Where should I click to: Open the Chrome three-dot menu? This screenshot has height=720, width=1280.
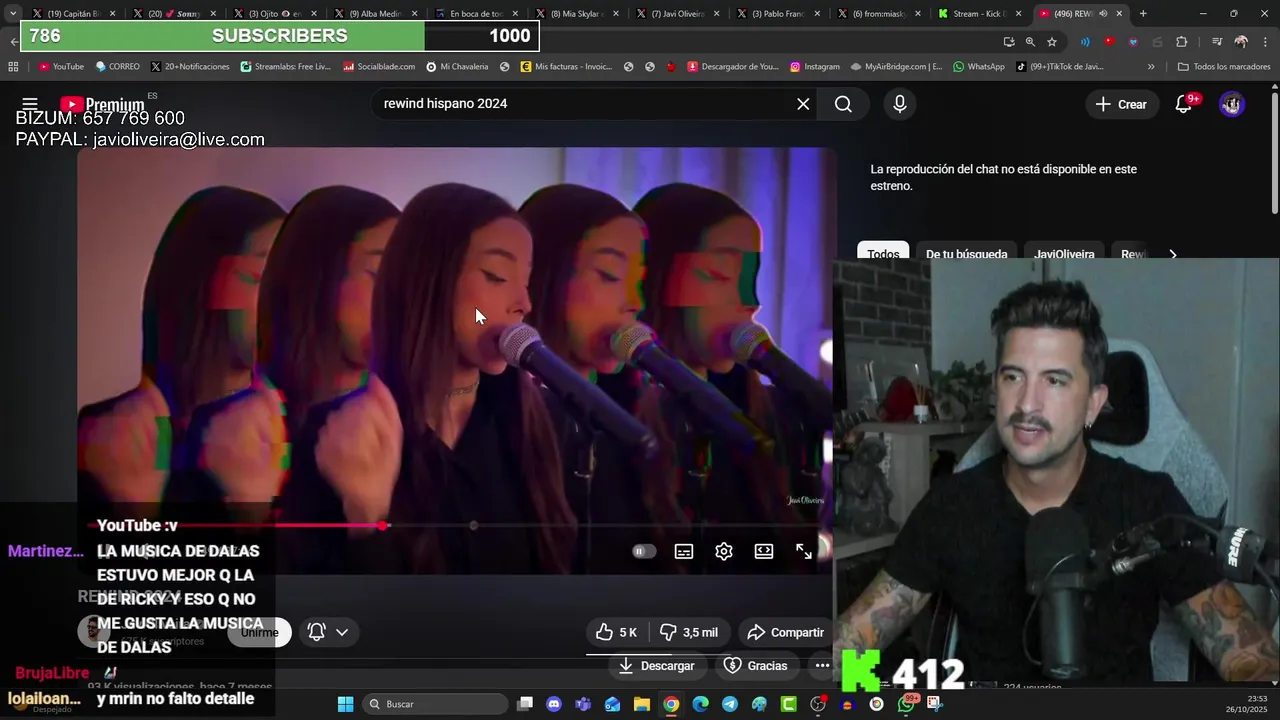pos(1265,42)
